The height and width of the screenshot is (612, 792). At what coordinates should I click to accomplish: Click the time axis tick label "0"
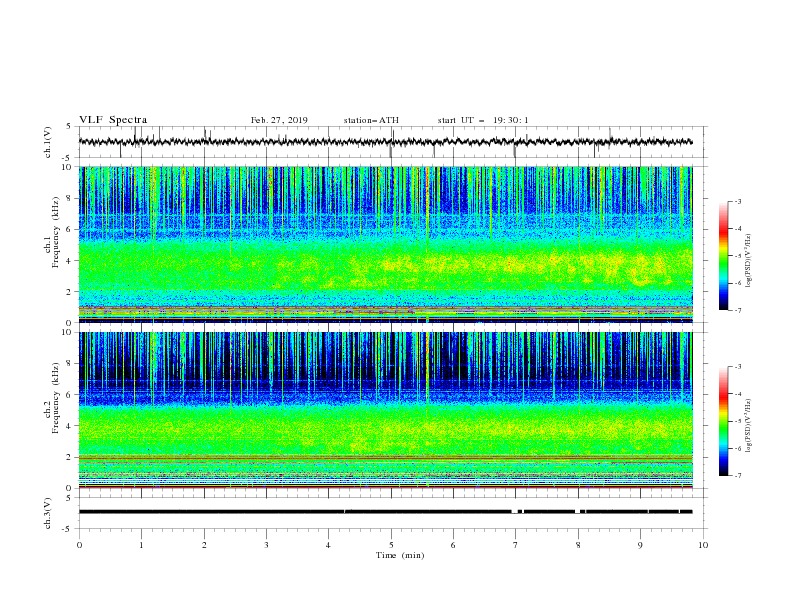79,545
